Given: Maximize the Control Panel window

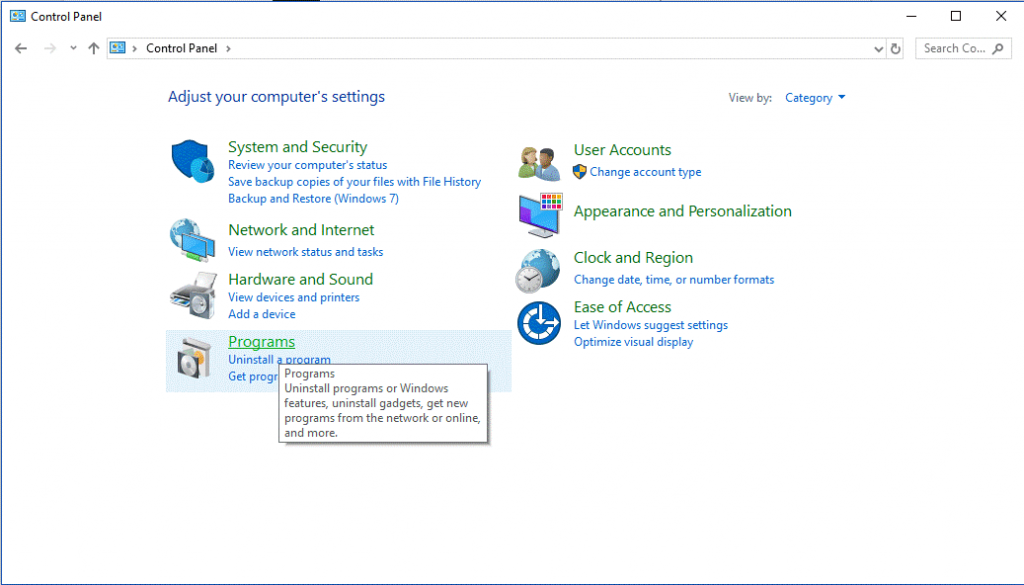Looking at the screenshot, I should pos(956,16).
